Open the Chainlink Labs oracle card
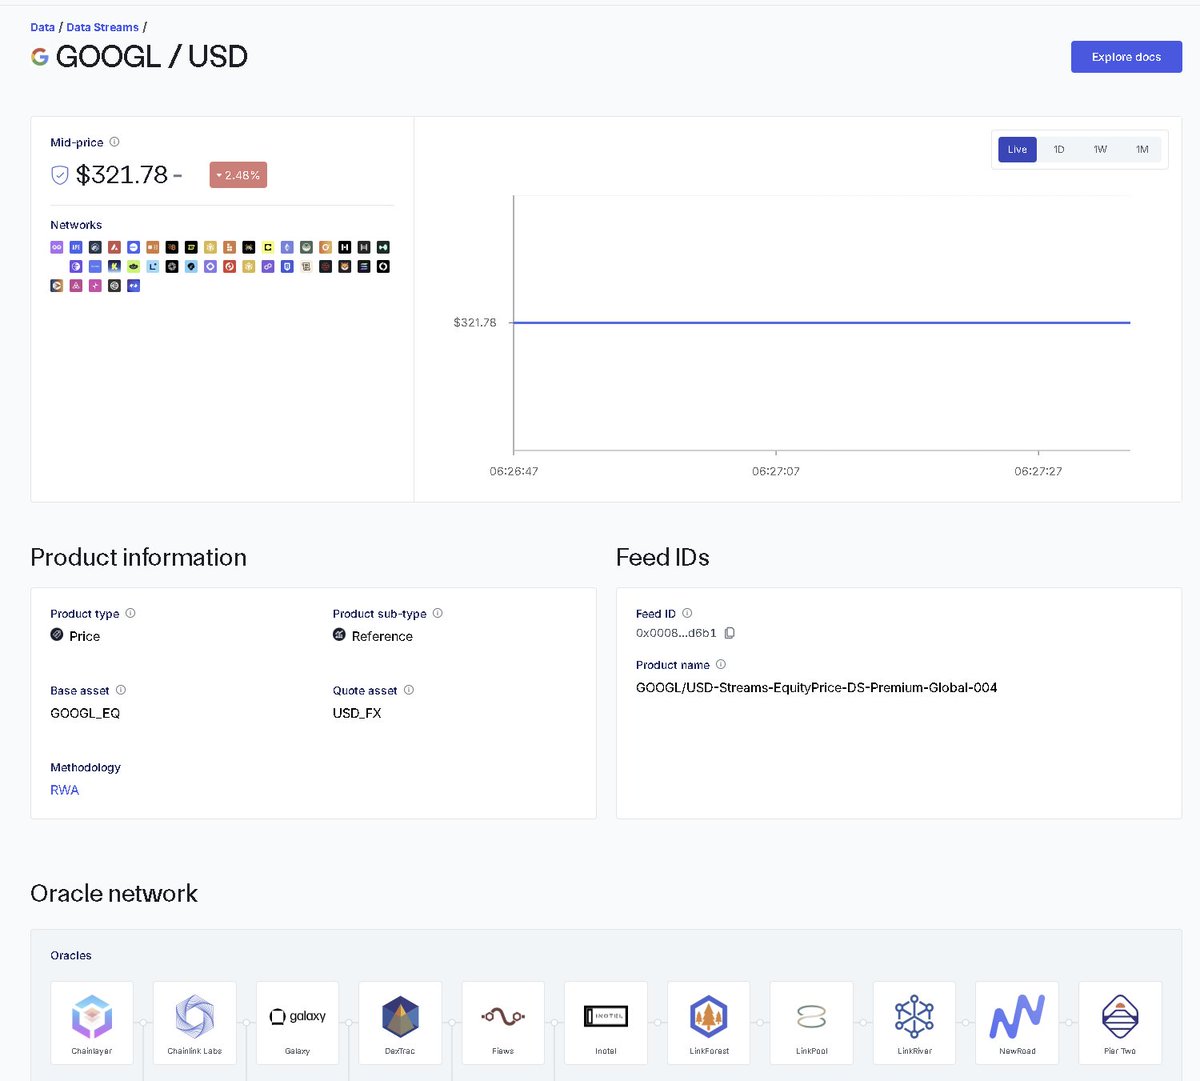The height and width of the screenshot is (1081, 1200). pyautogui.click(x=195, y=1022)
